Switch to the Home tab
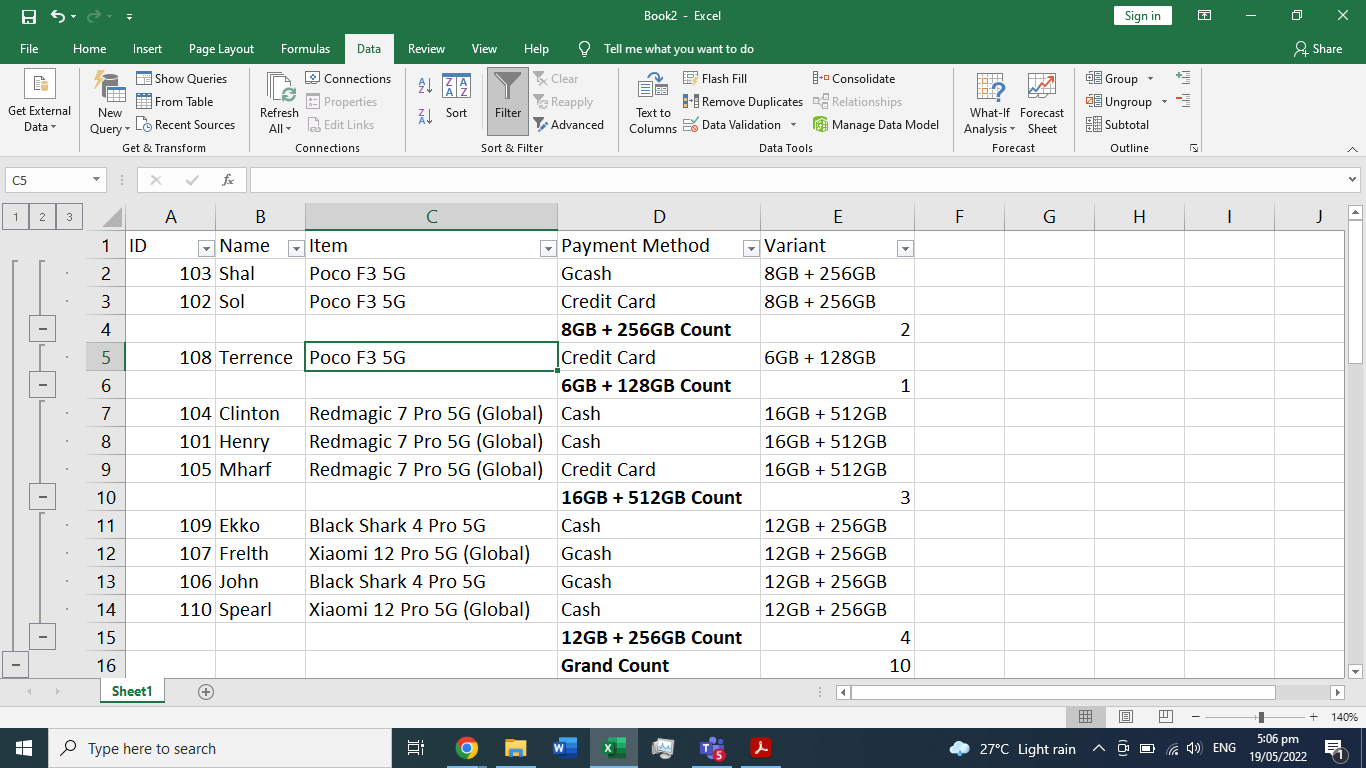 pos(89,48)
